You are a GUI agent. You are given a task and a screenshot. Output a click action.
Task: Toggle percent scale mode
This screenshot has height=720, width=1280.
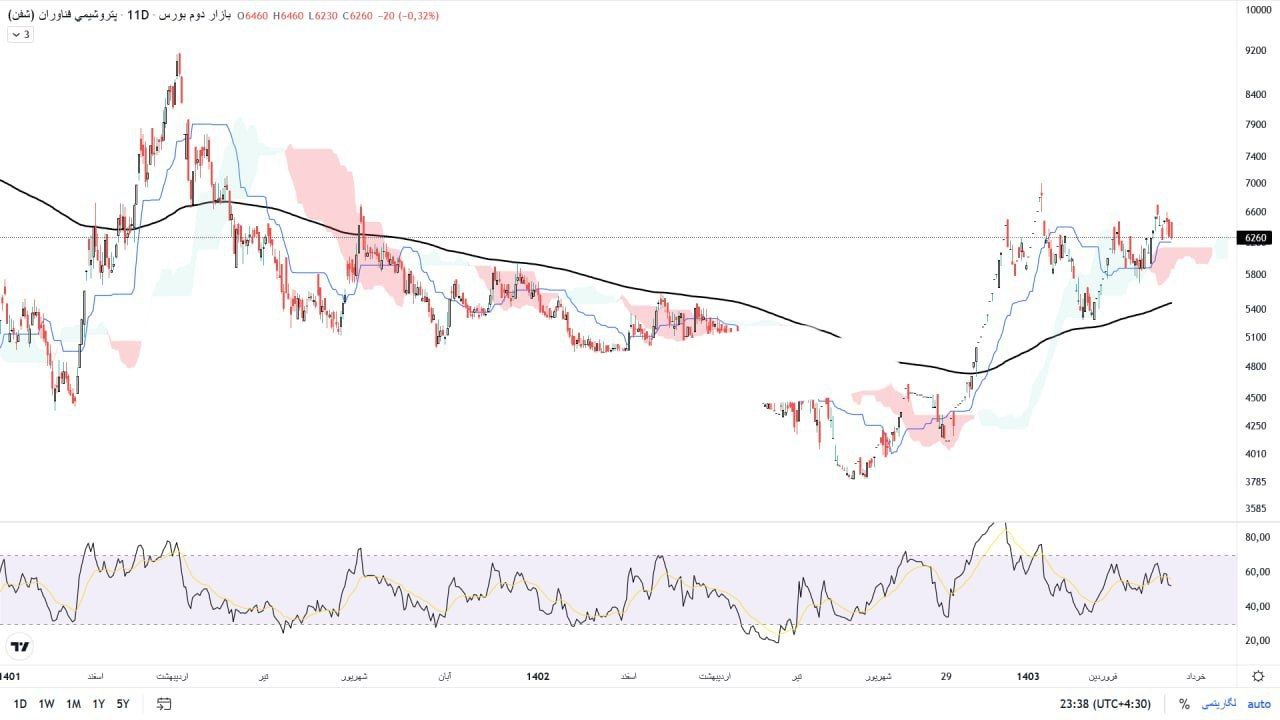(1184, 704)
